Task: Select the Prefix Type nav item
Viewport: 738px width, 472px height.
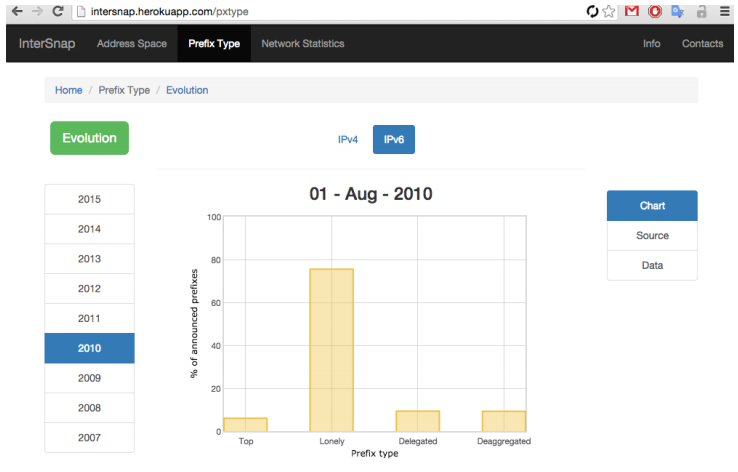Action: [214, 43]
